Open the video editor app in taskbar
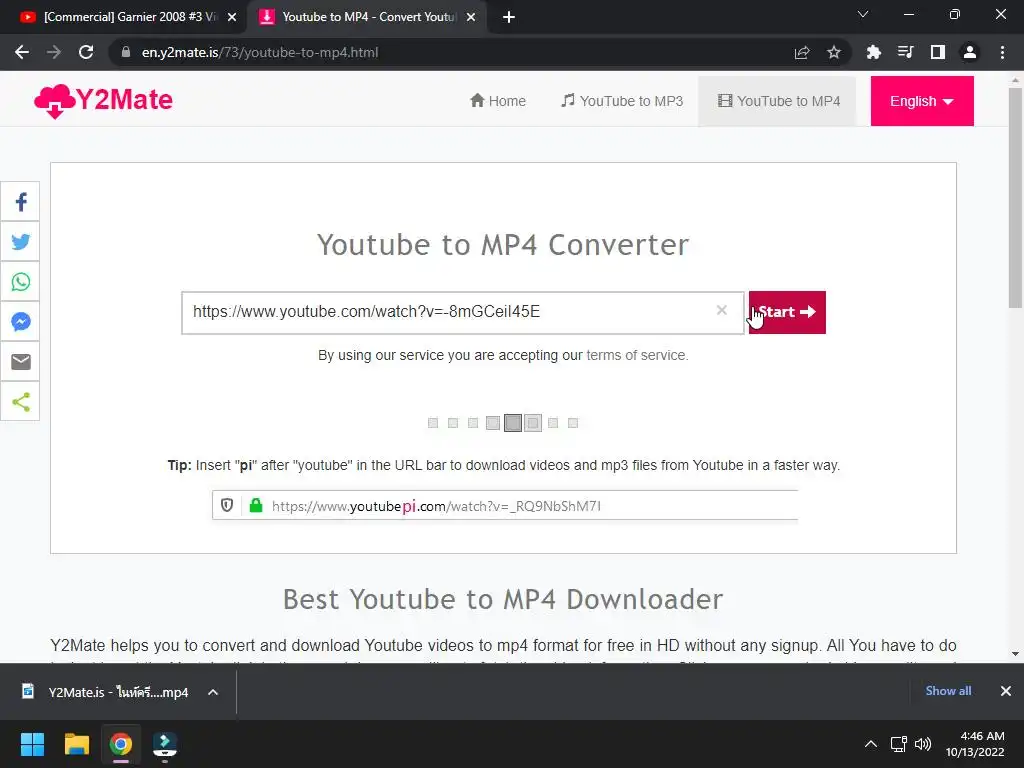 [165, 744]
